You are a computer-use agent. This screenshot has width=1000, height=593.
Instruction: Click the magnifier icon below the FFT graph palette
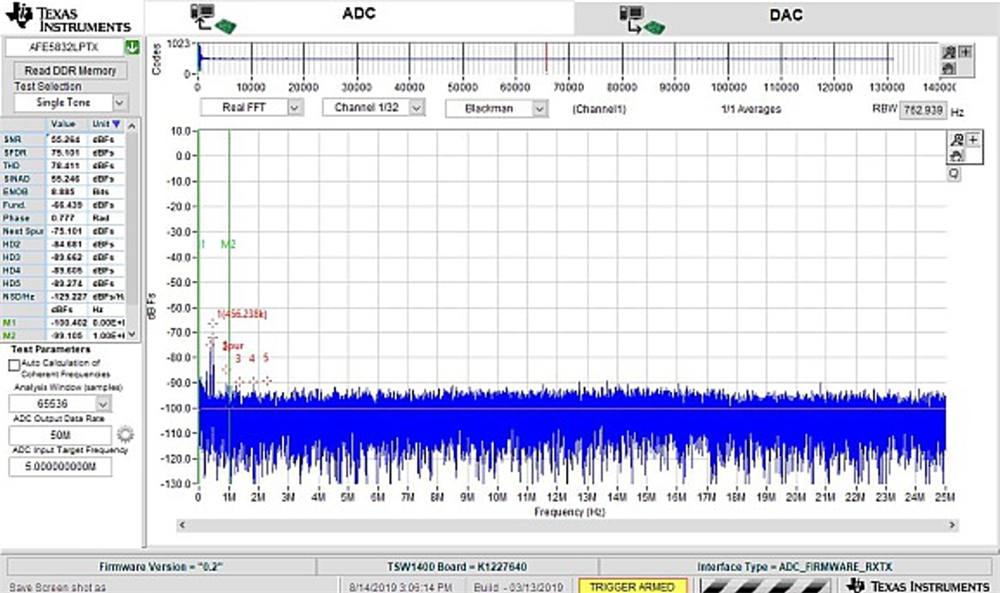954,173
